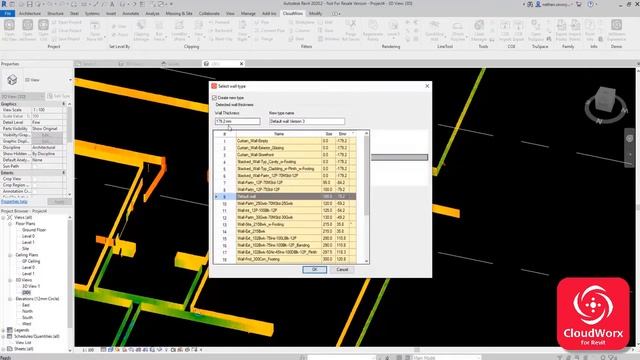This screenshot has height=360, width=640.
Task: Switch to the Architecture ribbon tab
Action: click(30, 13)
